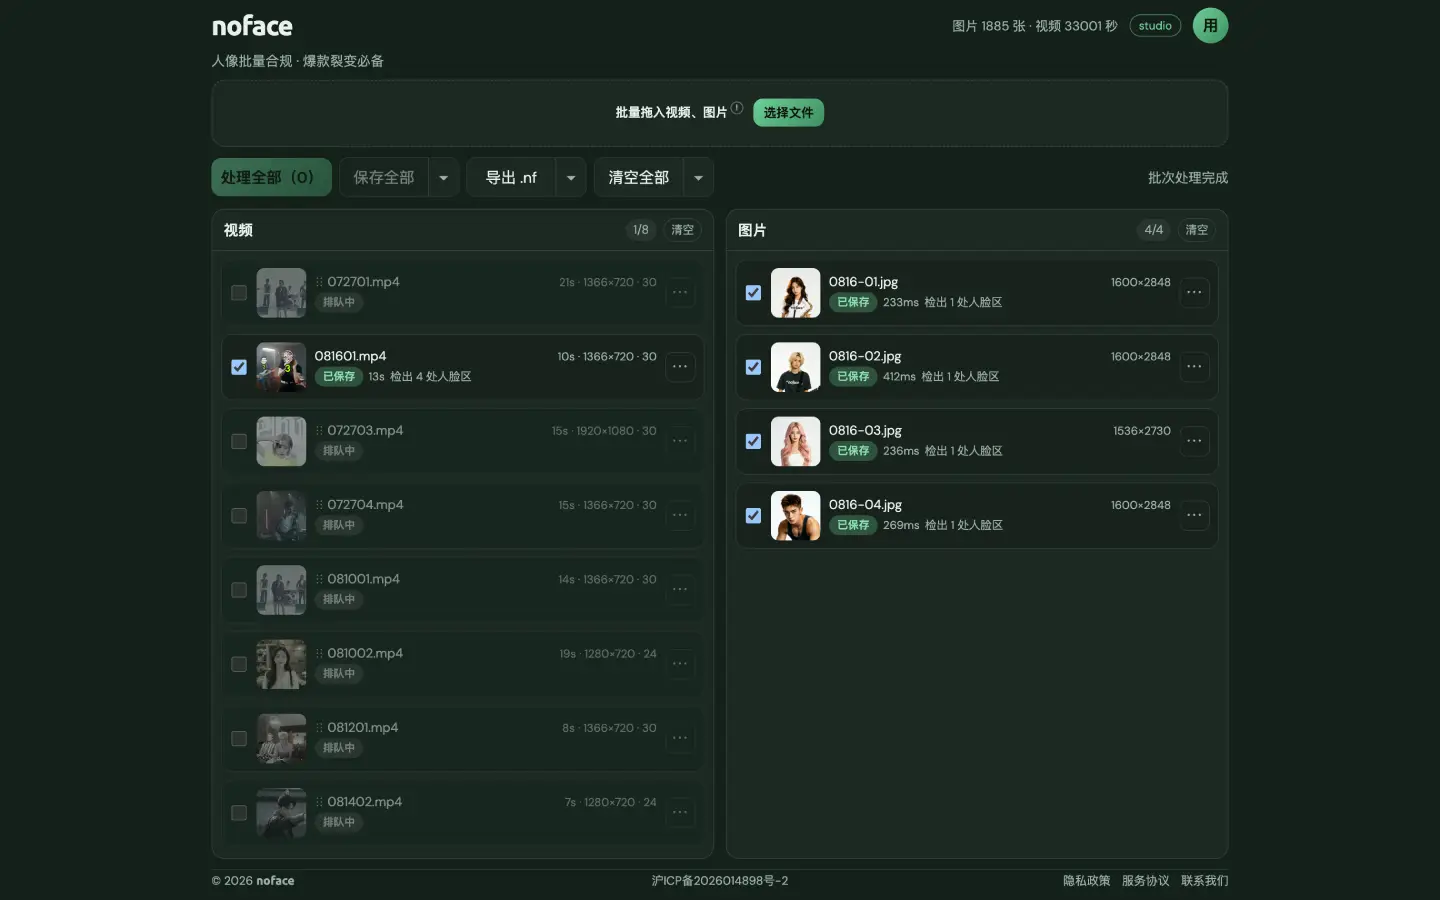Click the 导出 .nf button
Image resolution: width=1440 pixels, height=900 pixels.
coord(511,177)
